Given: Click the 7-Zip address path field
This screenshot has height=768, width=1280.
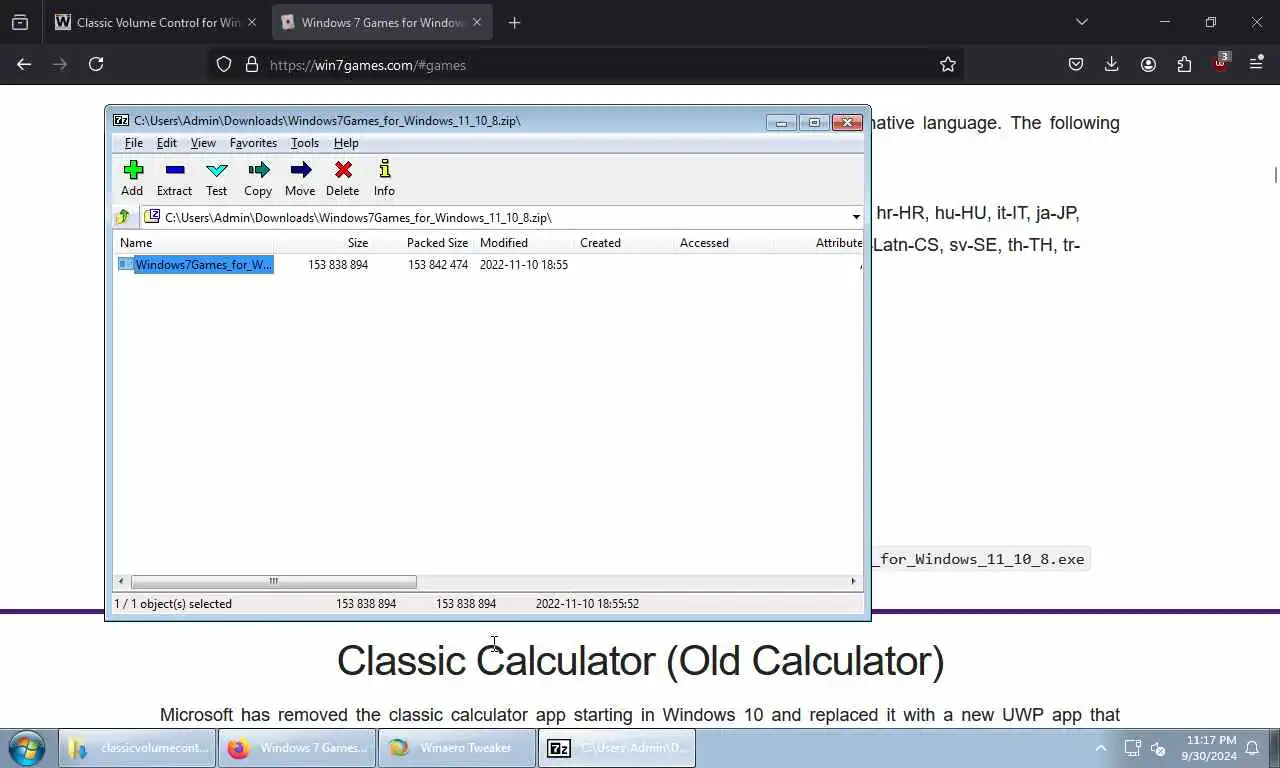Looking at the screenshot, I should tap(495, 217).
